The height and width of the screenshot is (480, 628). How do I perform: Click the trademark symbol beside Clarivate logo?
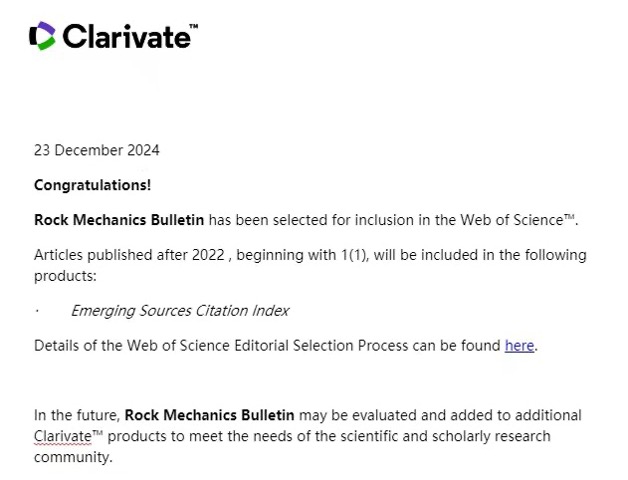point(193,27)
